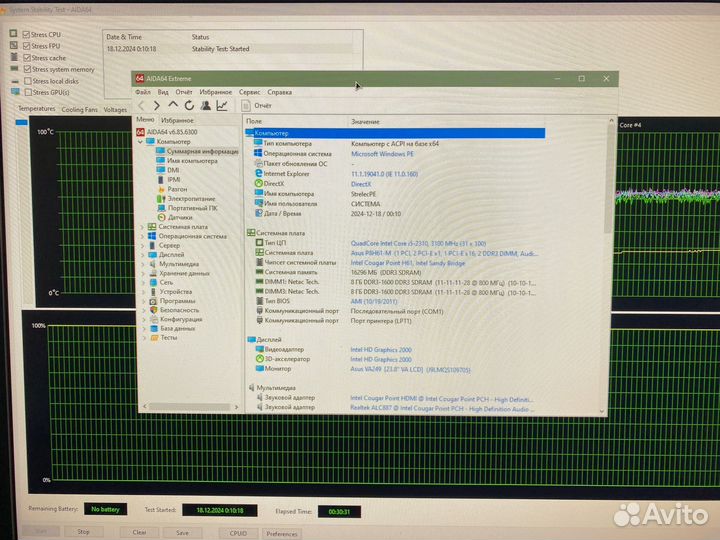Click the Stop button in Stability Test
The height and width of the screenshot is (540, 720).
(84, 532)
